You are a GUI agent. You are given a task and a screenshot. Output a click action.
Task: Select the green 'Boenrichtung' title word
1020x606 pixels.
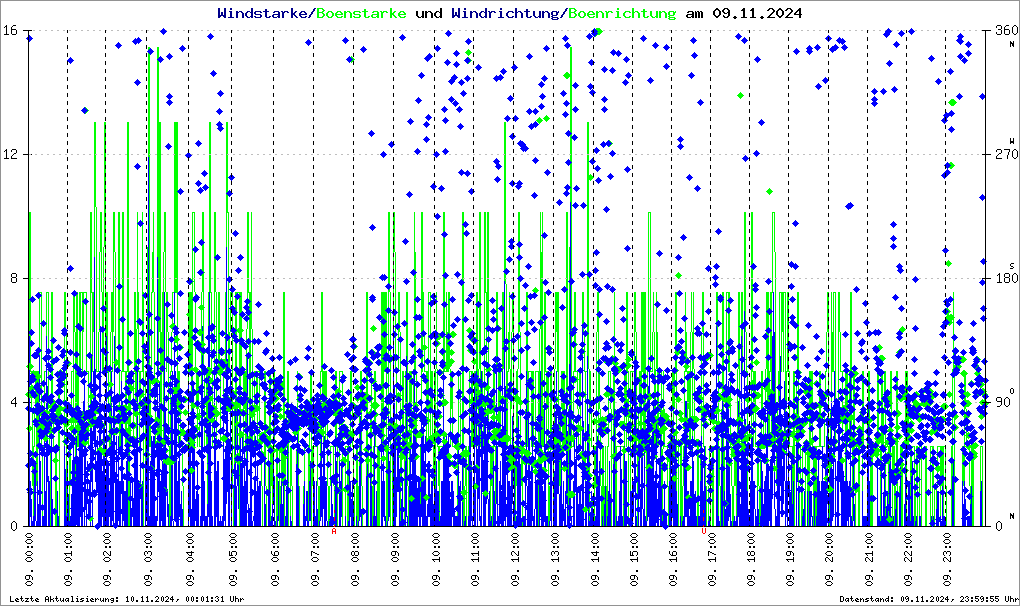[x=623, y=13]
